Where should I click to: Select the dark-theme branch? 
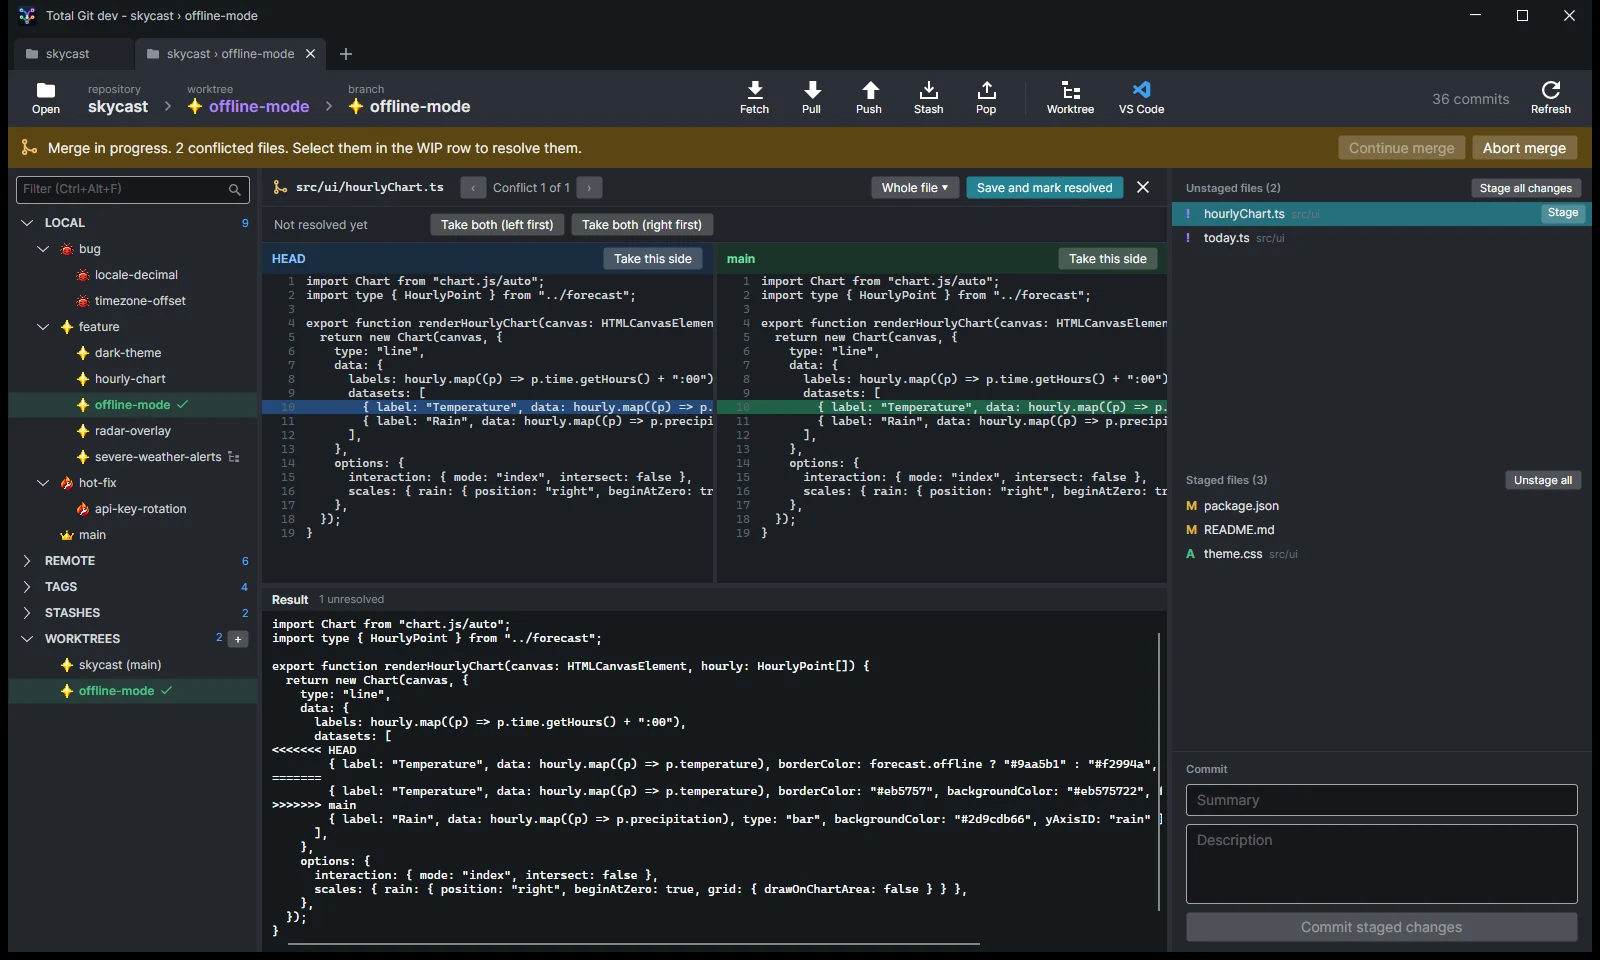[x=128, y=353]
